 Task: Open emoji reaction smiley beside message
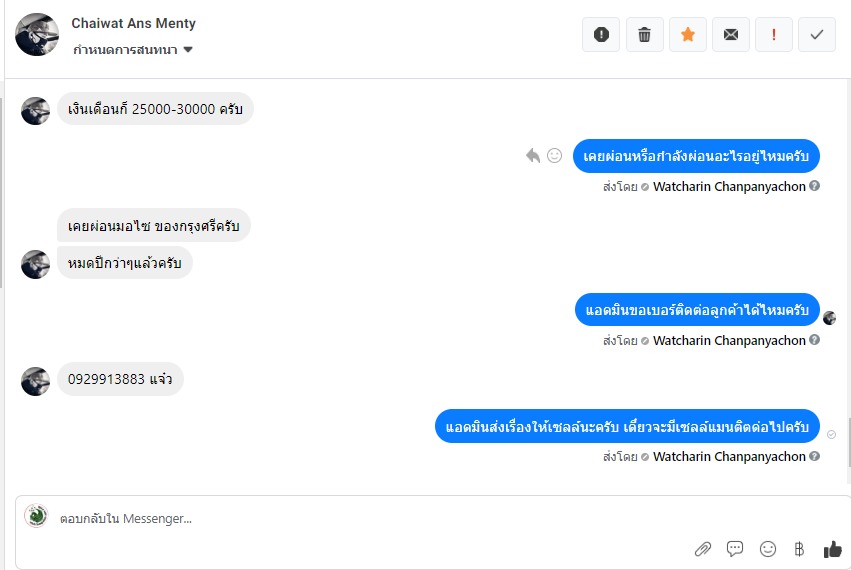[554, 156]
